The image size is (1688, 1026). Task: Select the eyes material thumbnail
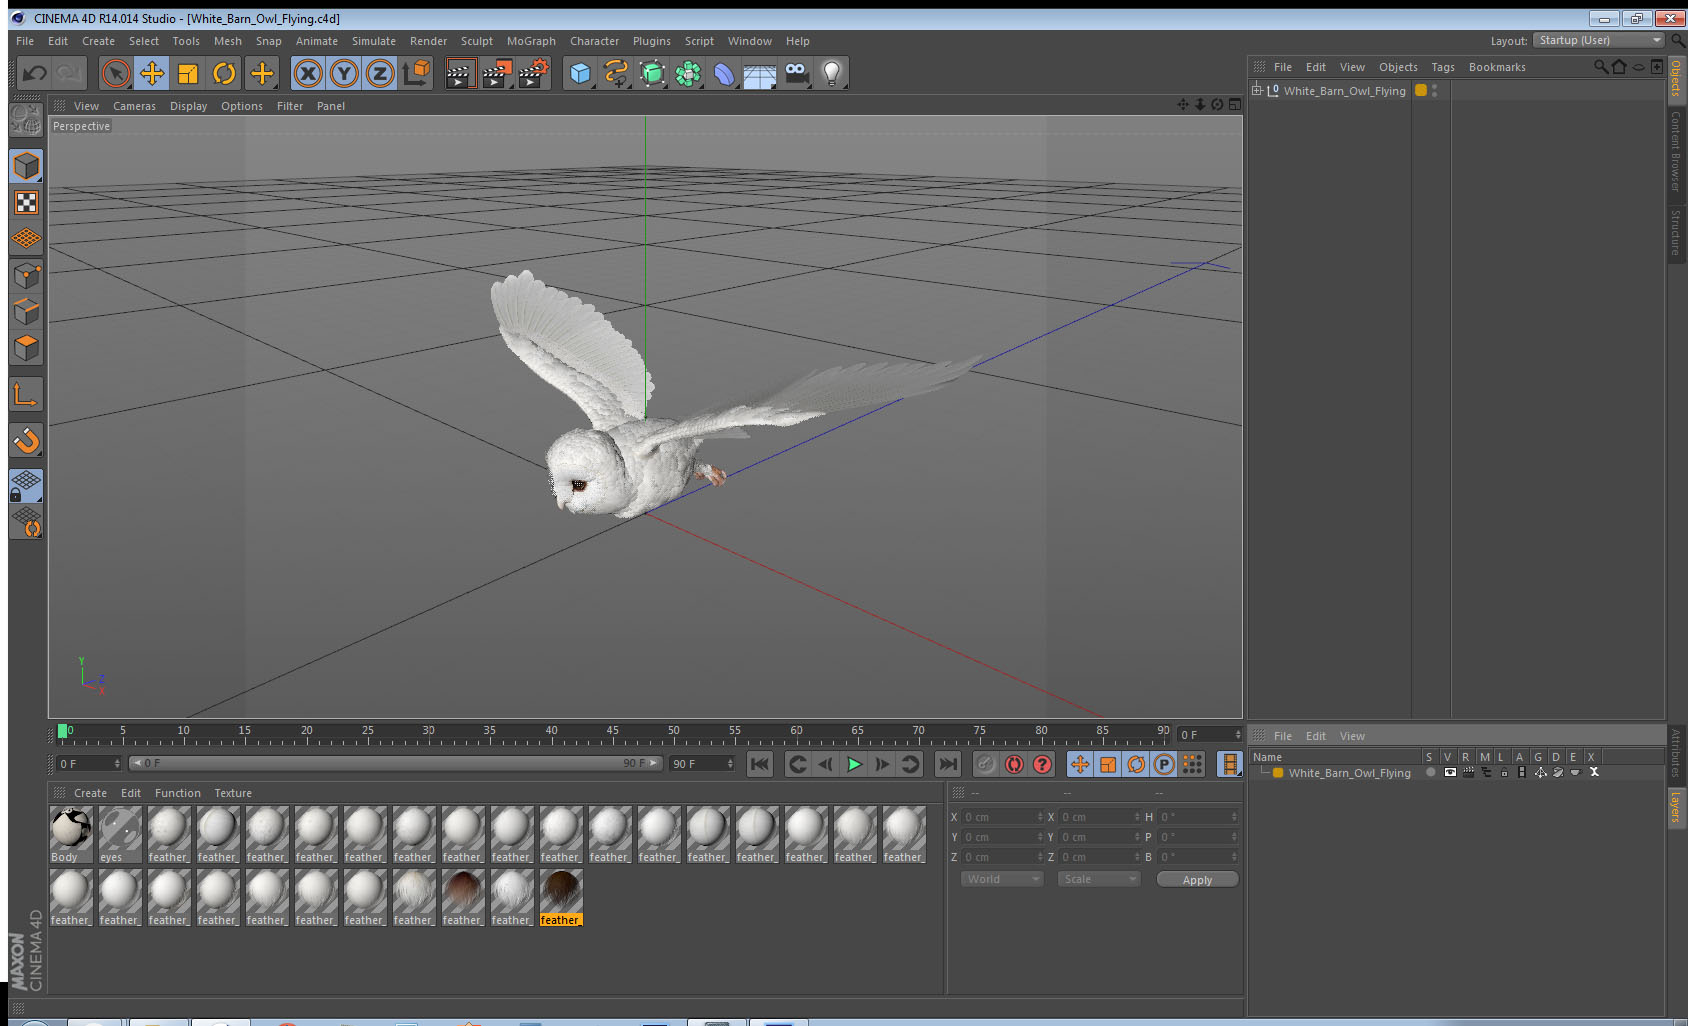click(120, 835)
